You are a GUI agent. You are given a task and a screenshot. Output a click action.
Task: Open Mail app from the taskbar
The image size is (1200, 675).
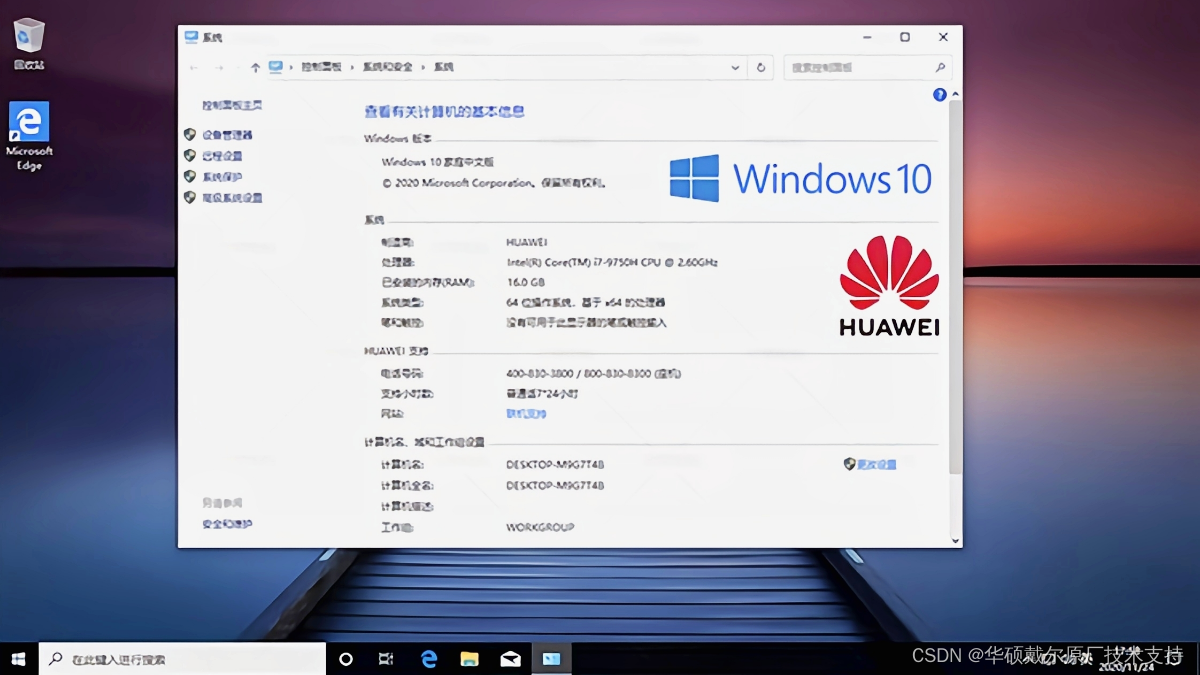pyautogui.click(x=510, y=659)
